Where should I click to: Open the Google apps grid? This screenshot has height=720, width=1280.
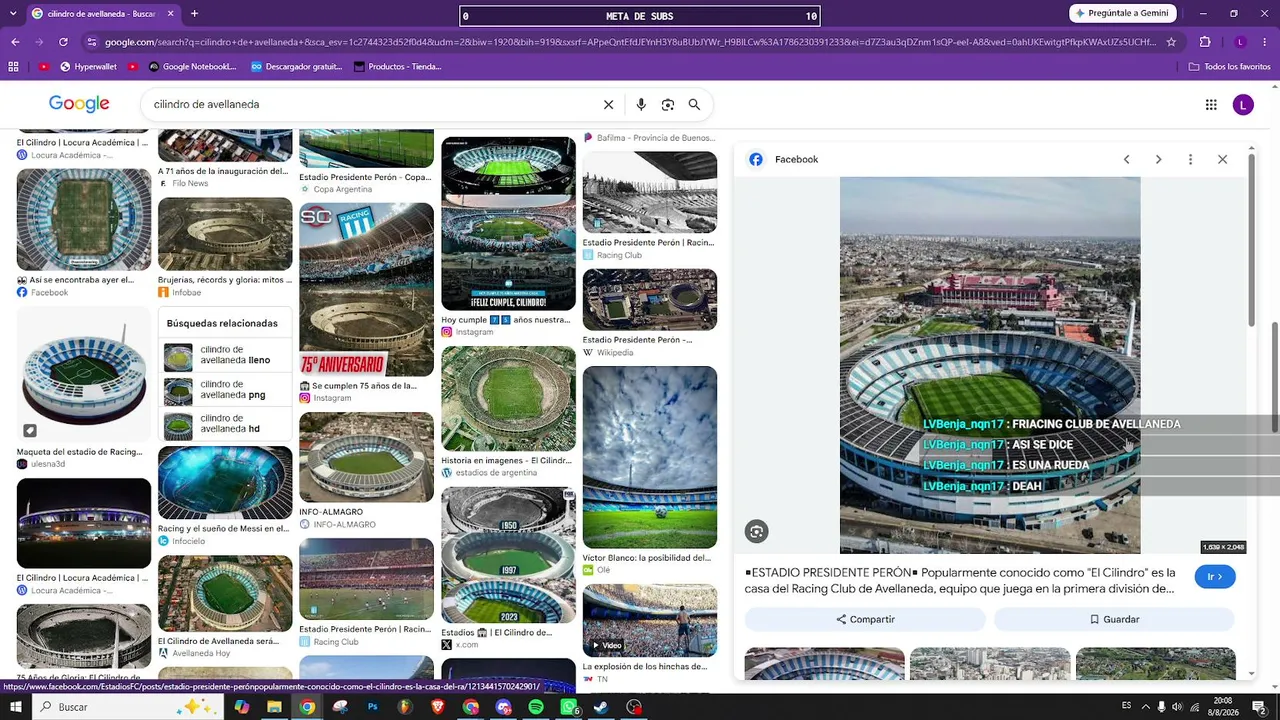1211,105
